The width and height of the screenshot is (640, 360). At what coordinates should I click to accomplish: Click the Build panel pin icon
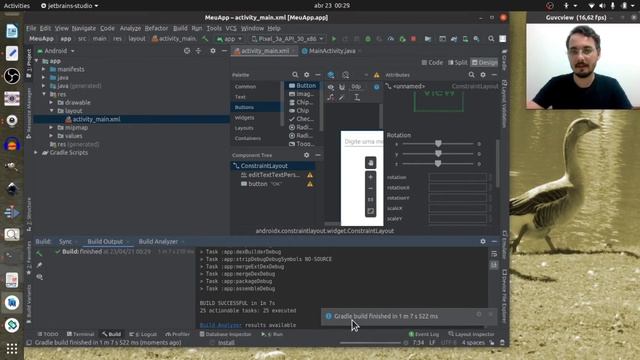click(40, 265)
